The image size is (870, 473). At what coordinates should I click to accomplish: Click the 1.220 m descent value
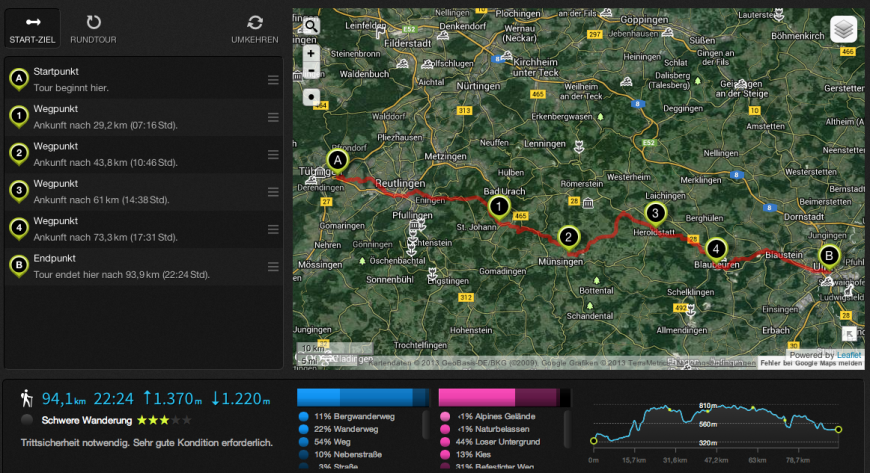[x=241, y=398]
